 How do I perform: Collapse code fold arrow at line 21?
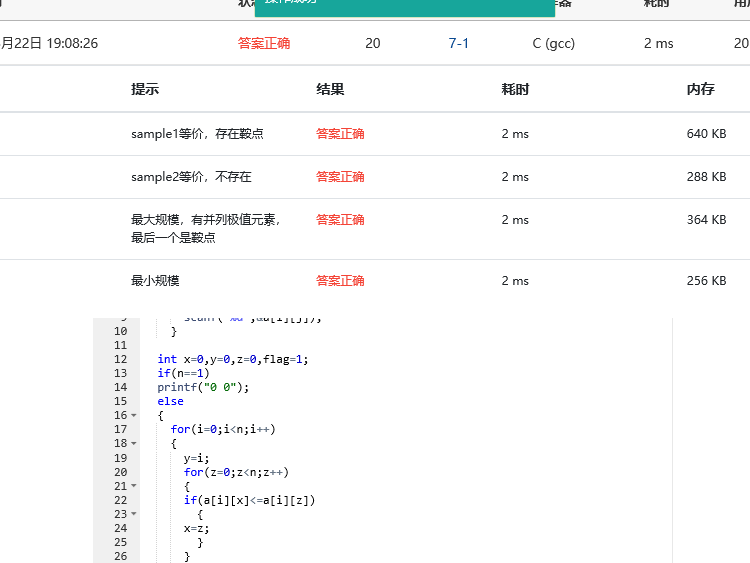(x=134, y=486)
